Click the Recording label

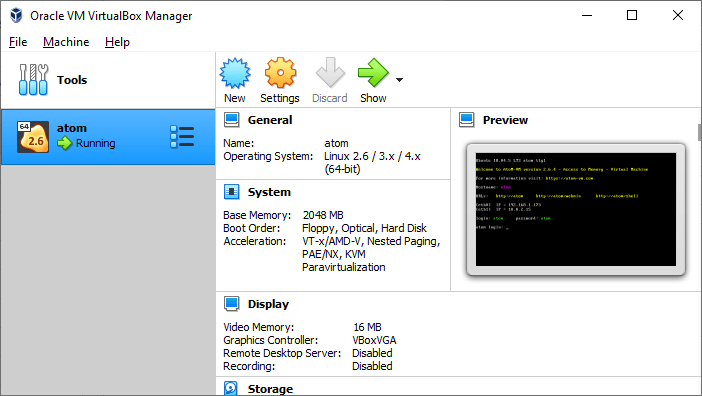pos(249,366)
